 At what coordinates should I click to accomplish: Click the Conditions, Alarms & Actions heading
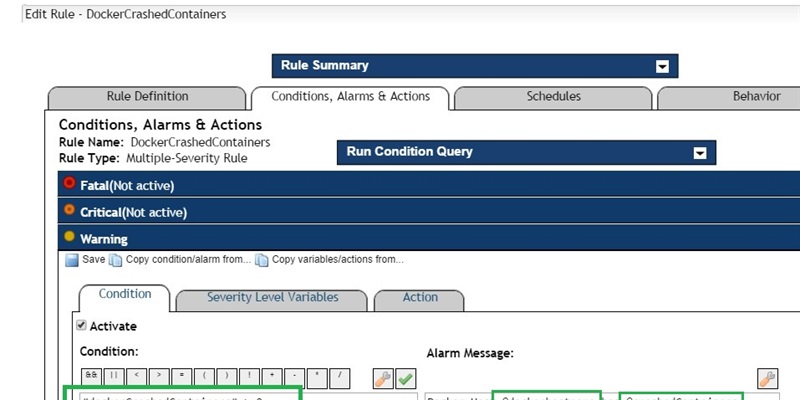pyautogui.click(x=161, y=125)
